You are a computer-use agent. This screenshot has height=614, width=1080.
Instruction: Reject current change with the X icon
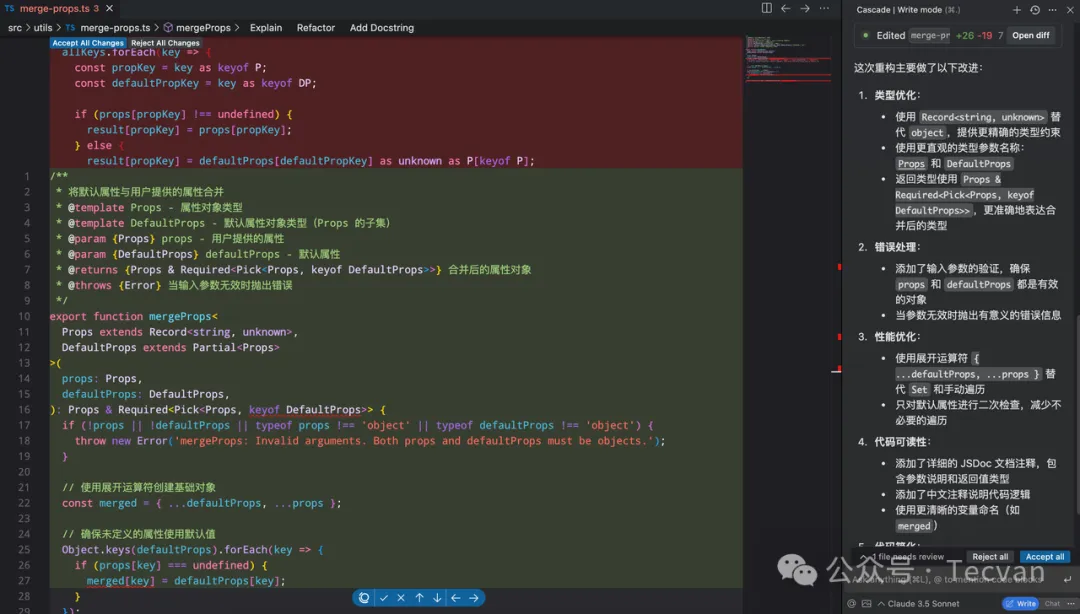pyautogui.click(x=401, y=598)
